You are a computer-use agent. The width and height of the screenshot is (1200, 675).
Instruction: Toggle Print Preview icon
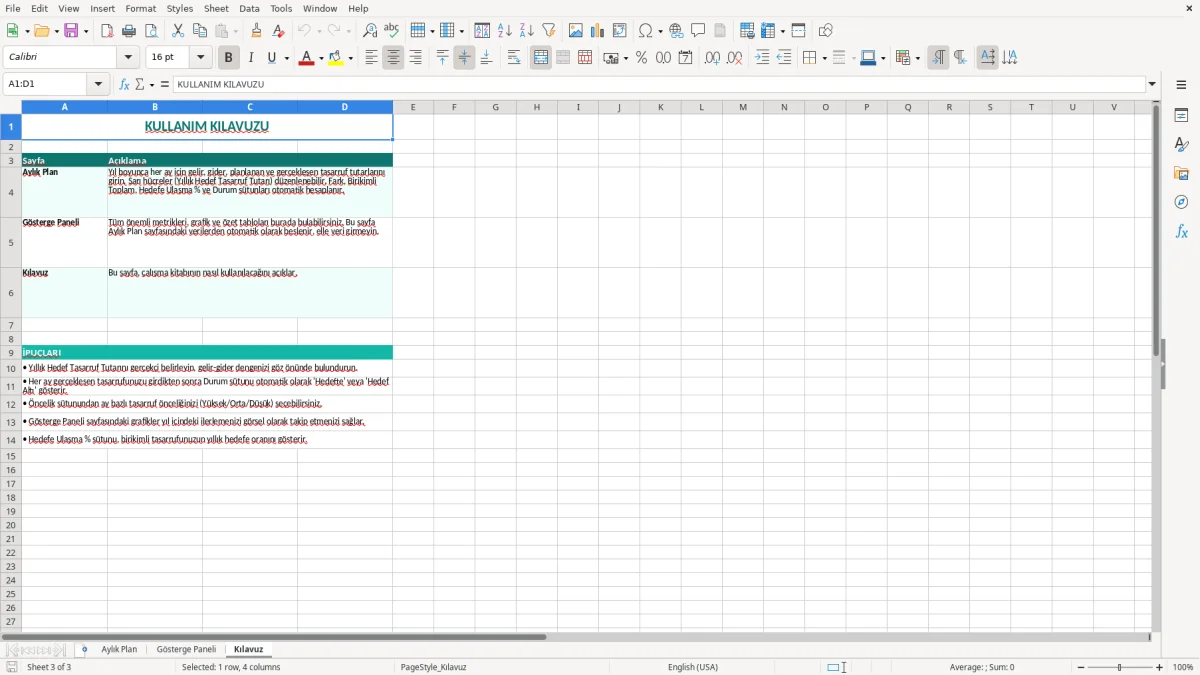click(151, 31)
